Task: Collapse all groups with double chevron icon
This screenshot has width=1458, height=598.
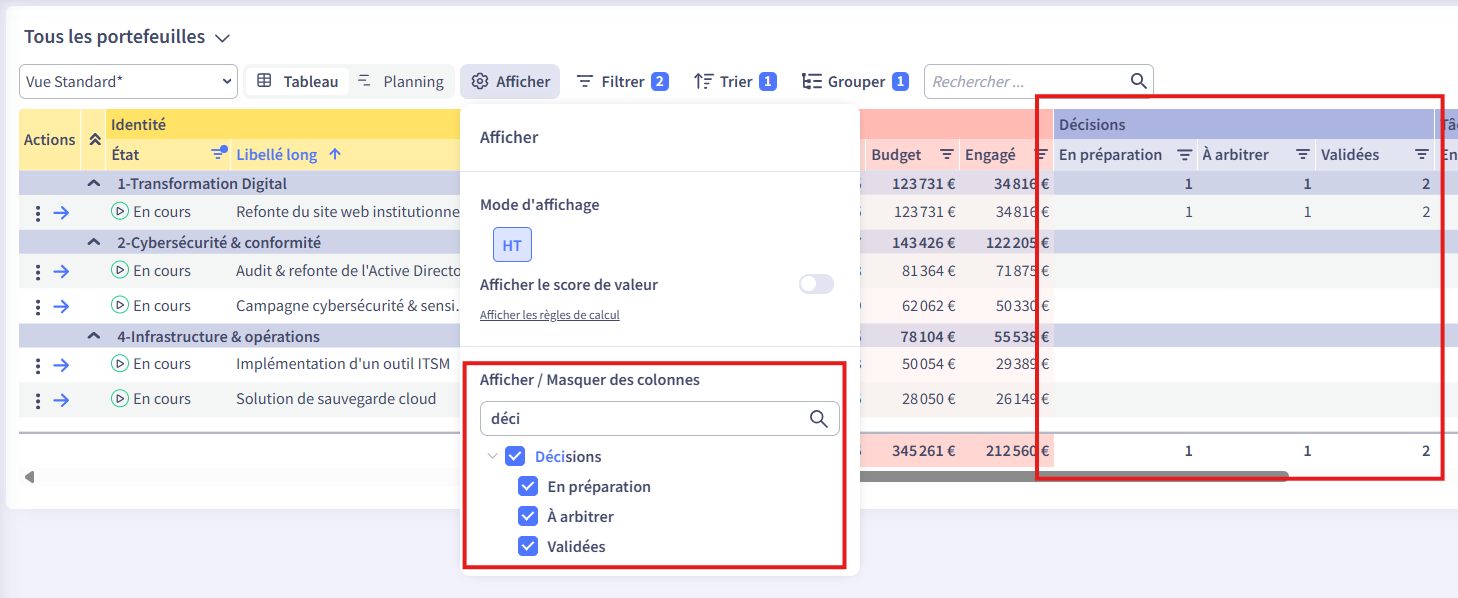Action: pyautogui.click(x=95, y=140)
